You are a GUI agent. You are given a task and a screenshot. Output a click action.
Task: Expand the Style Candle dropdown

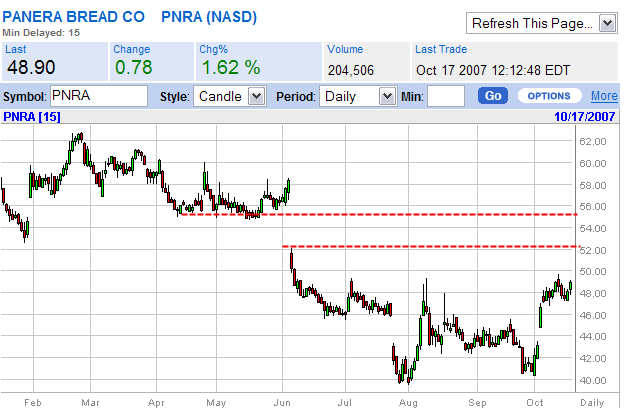(x=230, y=96)
